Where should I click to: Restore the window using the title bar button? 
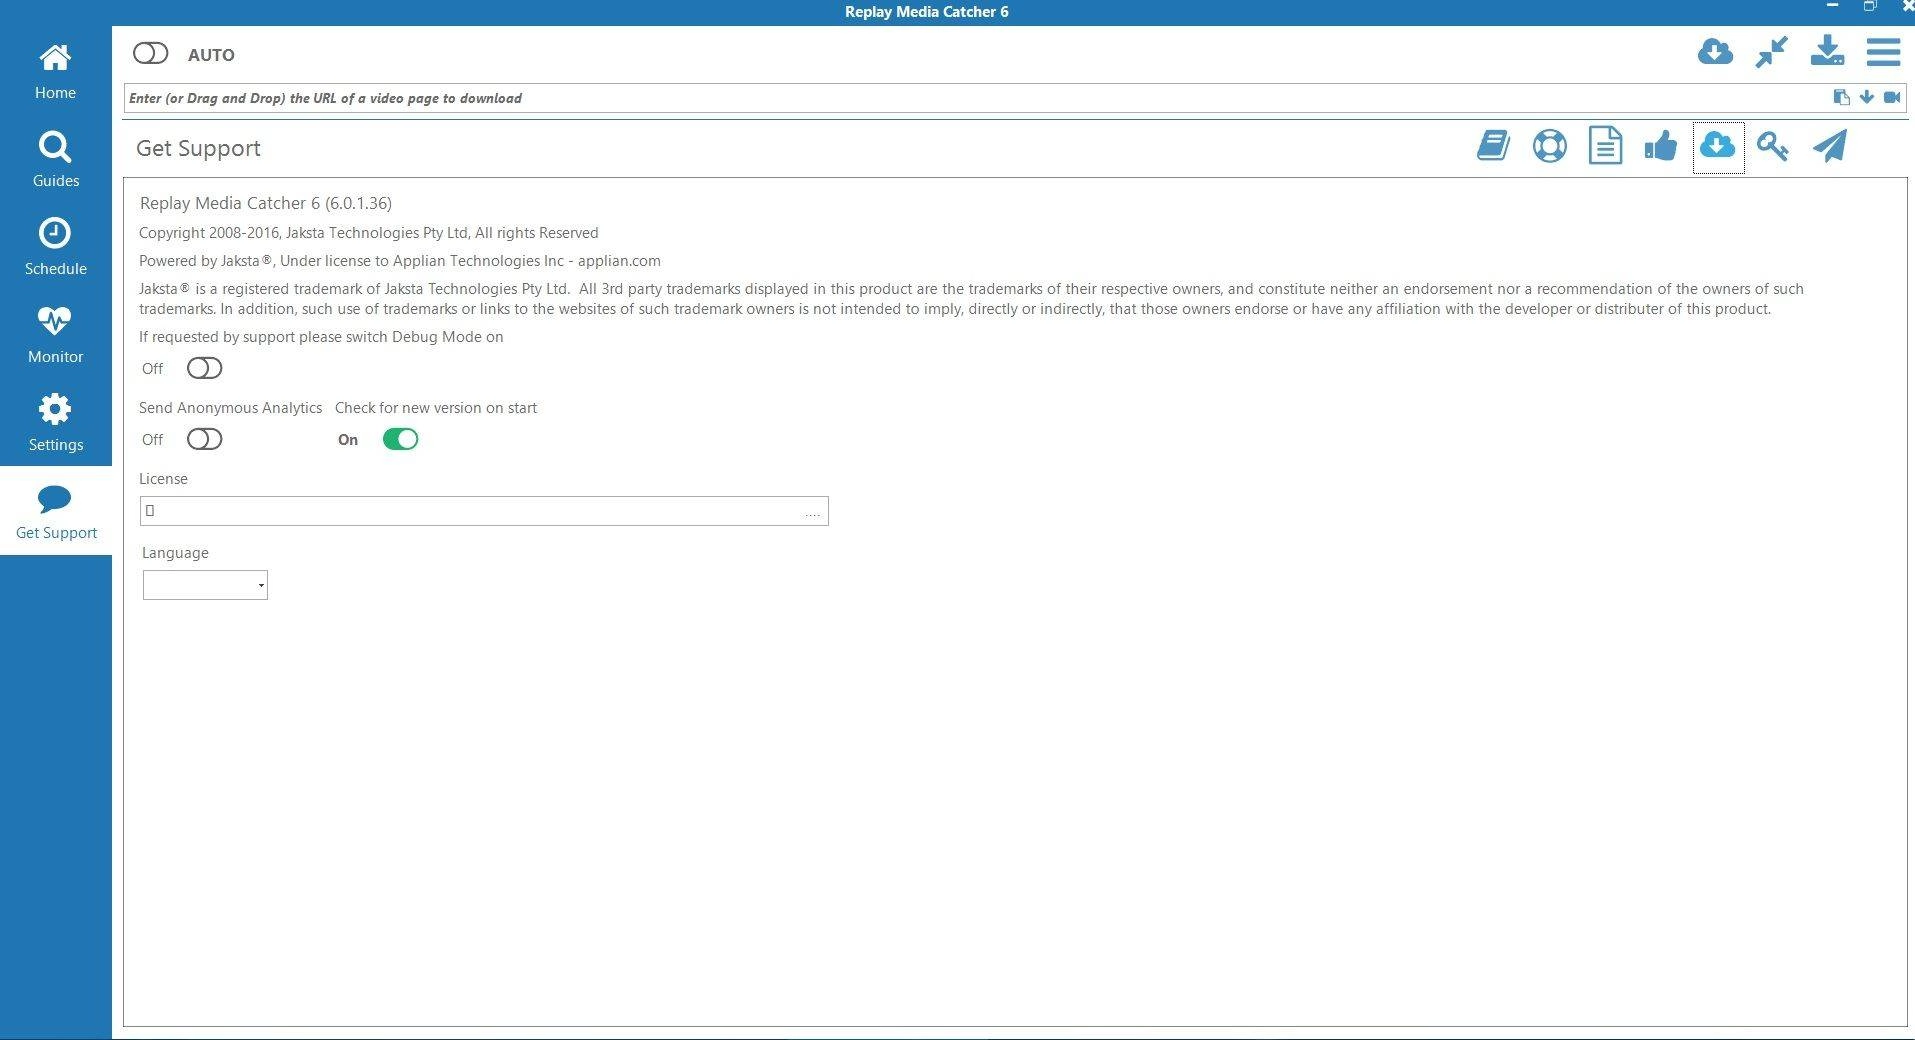click(1870, 6)
